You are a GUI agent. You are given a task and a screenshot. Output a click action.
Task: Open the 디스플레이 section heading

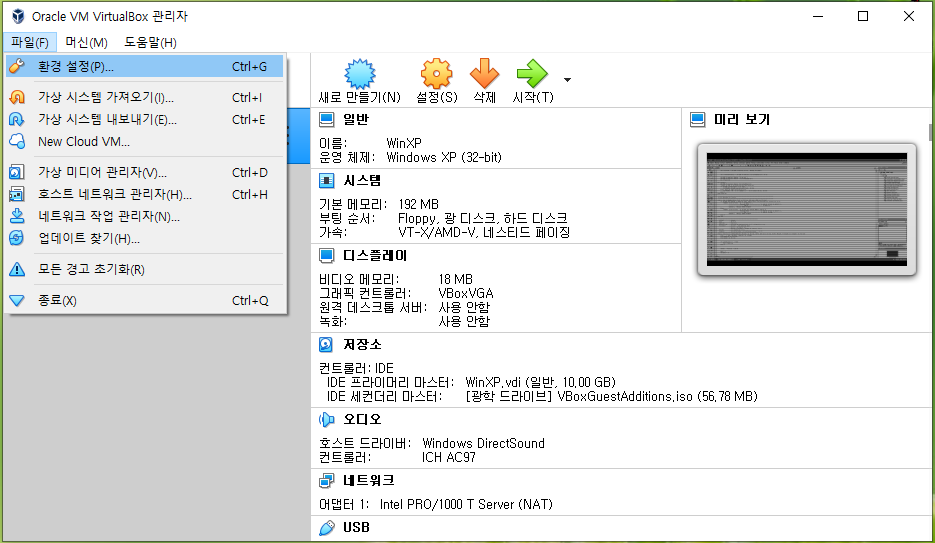coord(374,256)
